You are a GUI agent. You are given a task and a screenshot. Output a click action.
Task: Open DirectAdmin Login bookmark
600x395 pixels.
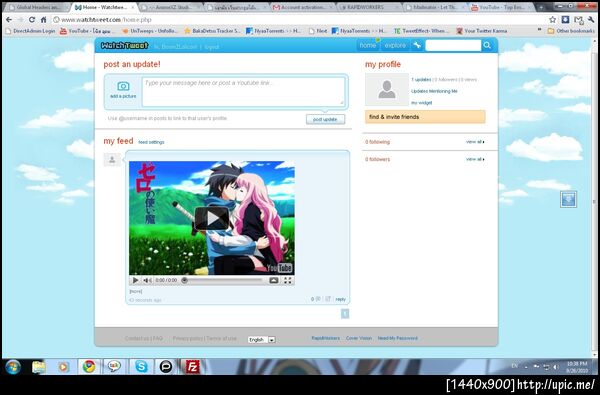pos(30,31)
